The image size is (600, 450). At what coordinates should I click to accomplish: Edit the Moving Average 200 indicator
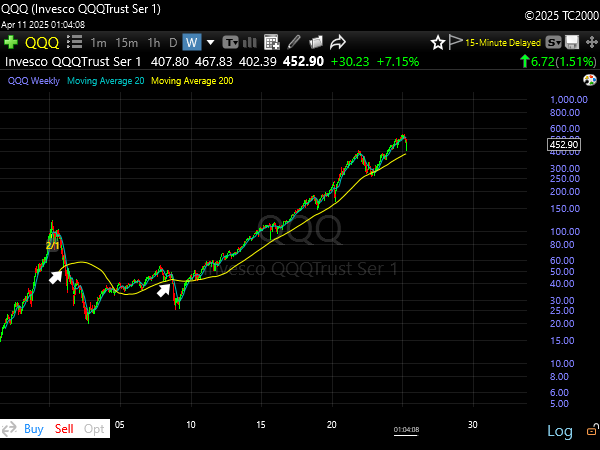(x=192, y=81)
